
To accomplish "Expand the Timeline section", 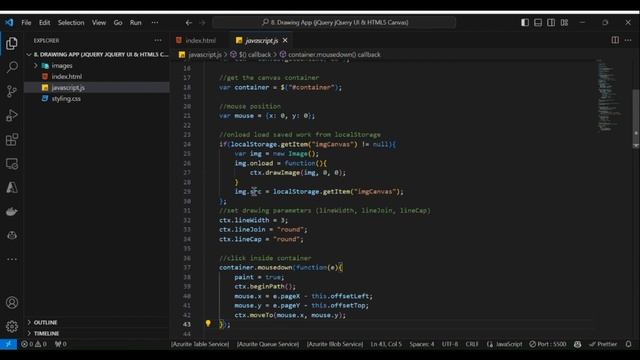I will click(97, 333).
